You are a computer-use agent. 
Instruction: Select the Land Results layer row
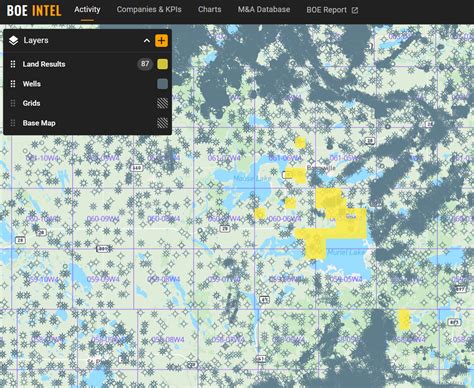(x=87, y=64)
